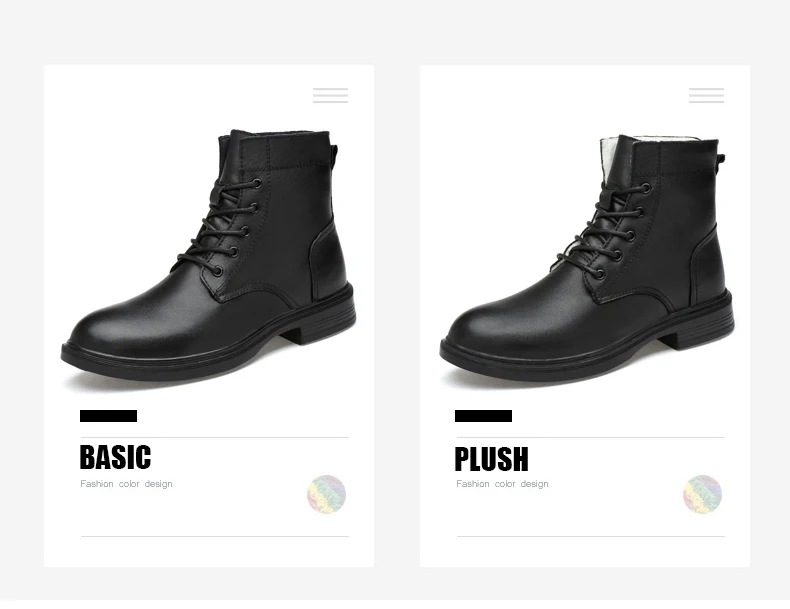Click the bottom divider line under PLUSH
Image resolution: width=790 pixels, height=609 pixels.
point(590,536)
